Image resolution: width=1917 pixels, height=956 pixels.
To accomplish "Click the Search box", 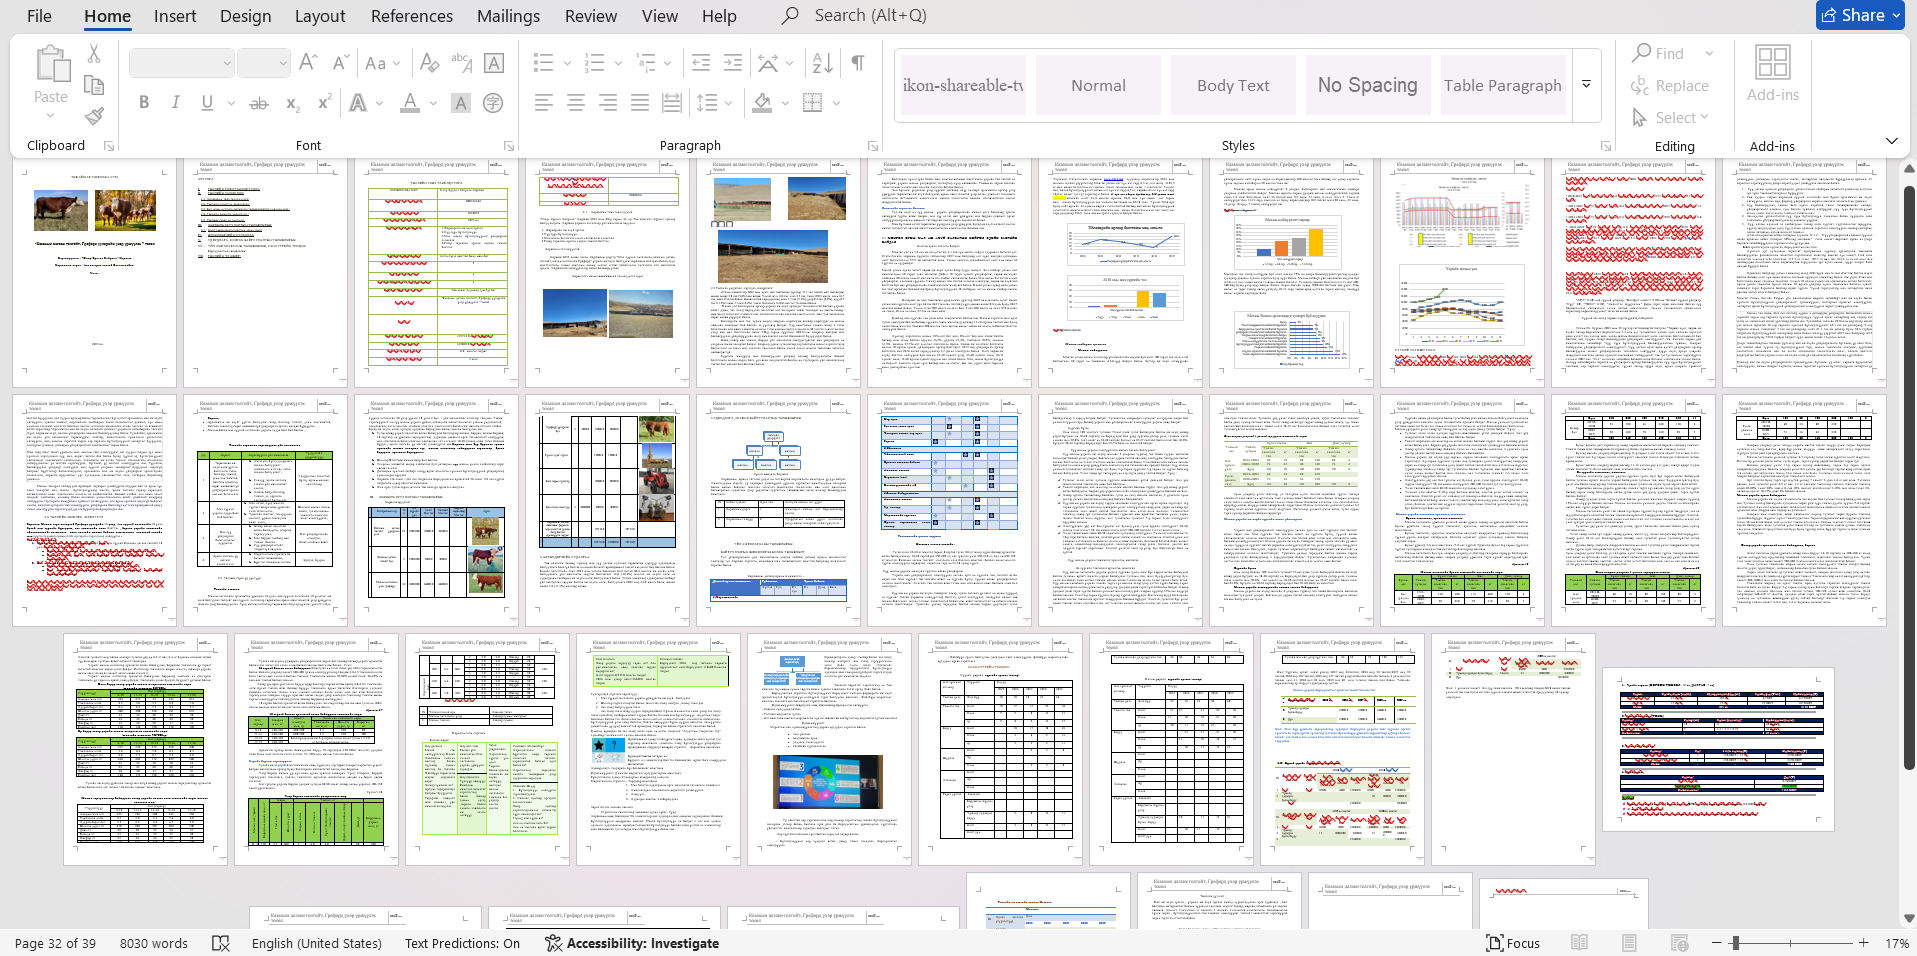I will 870,15.
